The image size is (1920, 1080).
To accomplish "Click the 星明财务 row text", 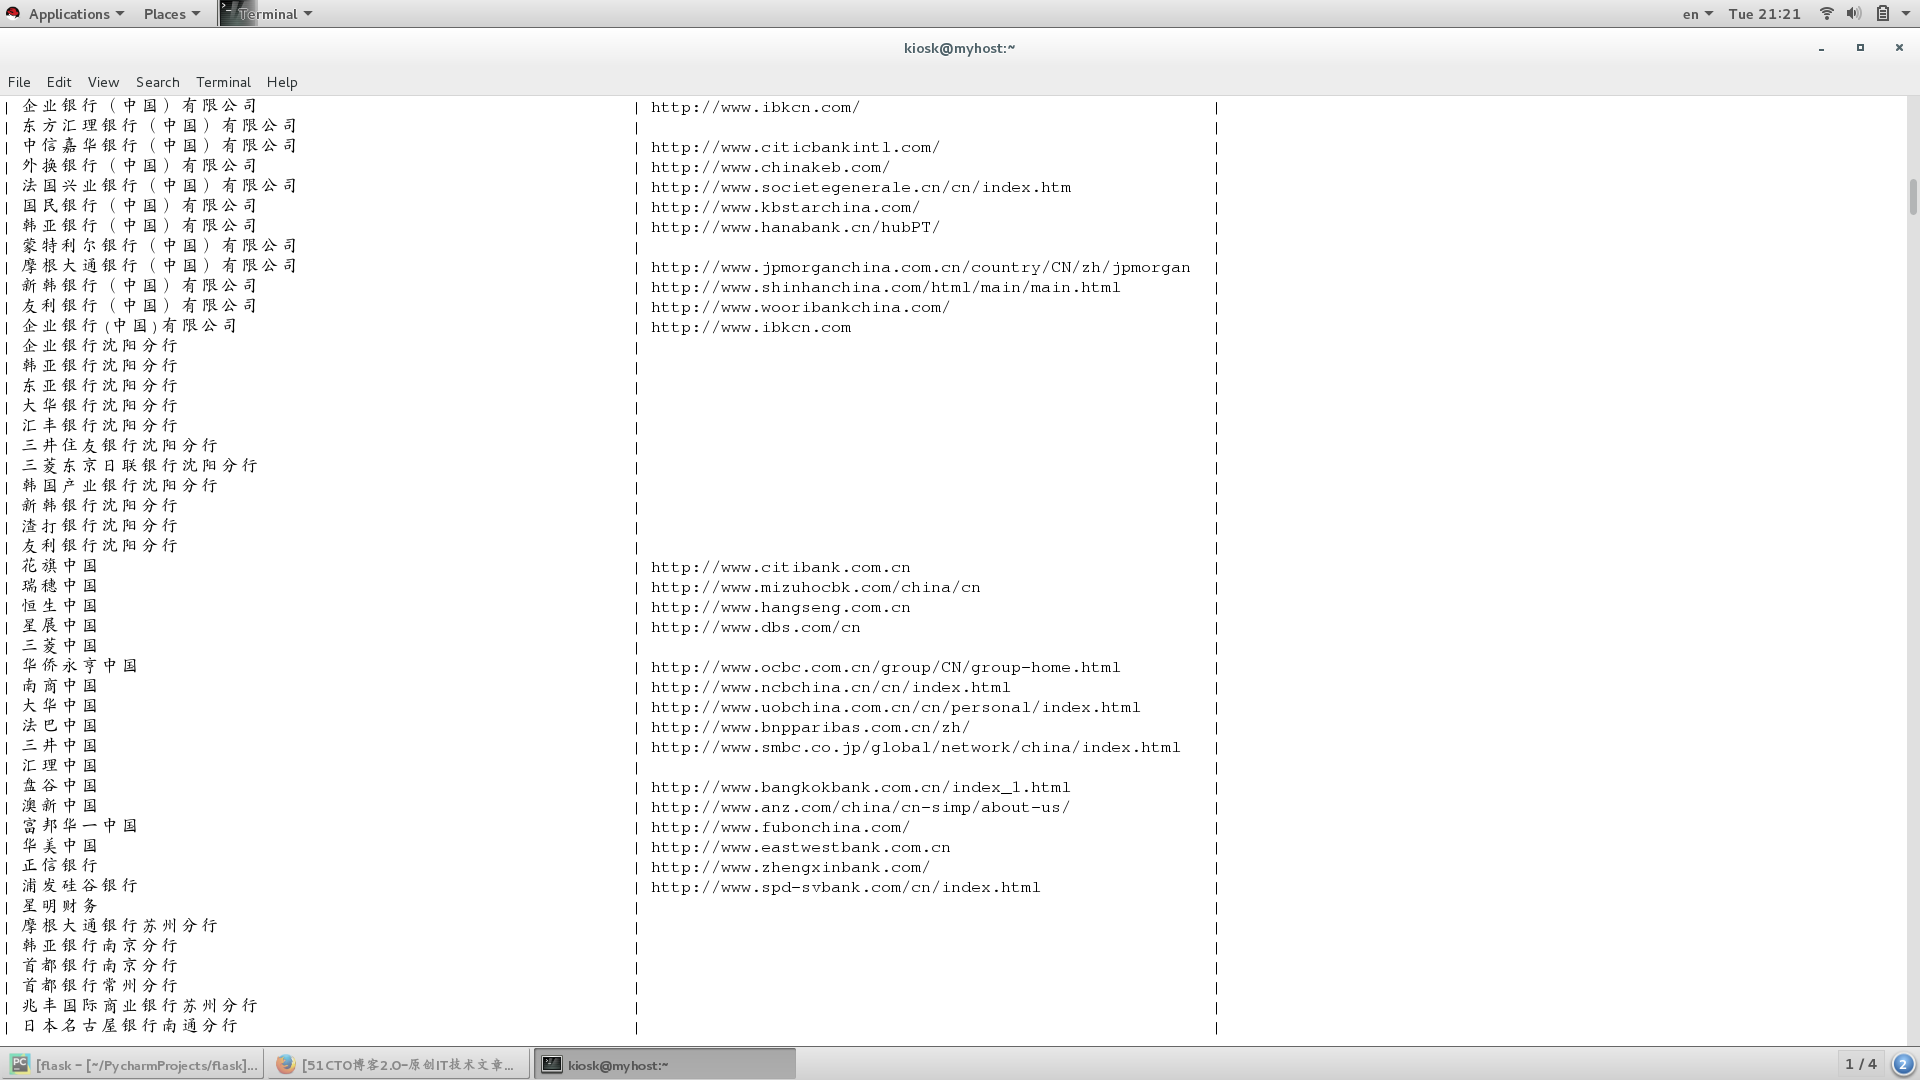I will [x=60, y=906].
